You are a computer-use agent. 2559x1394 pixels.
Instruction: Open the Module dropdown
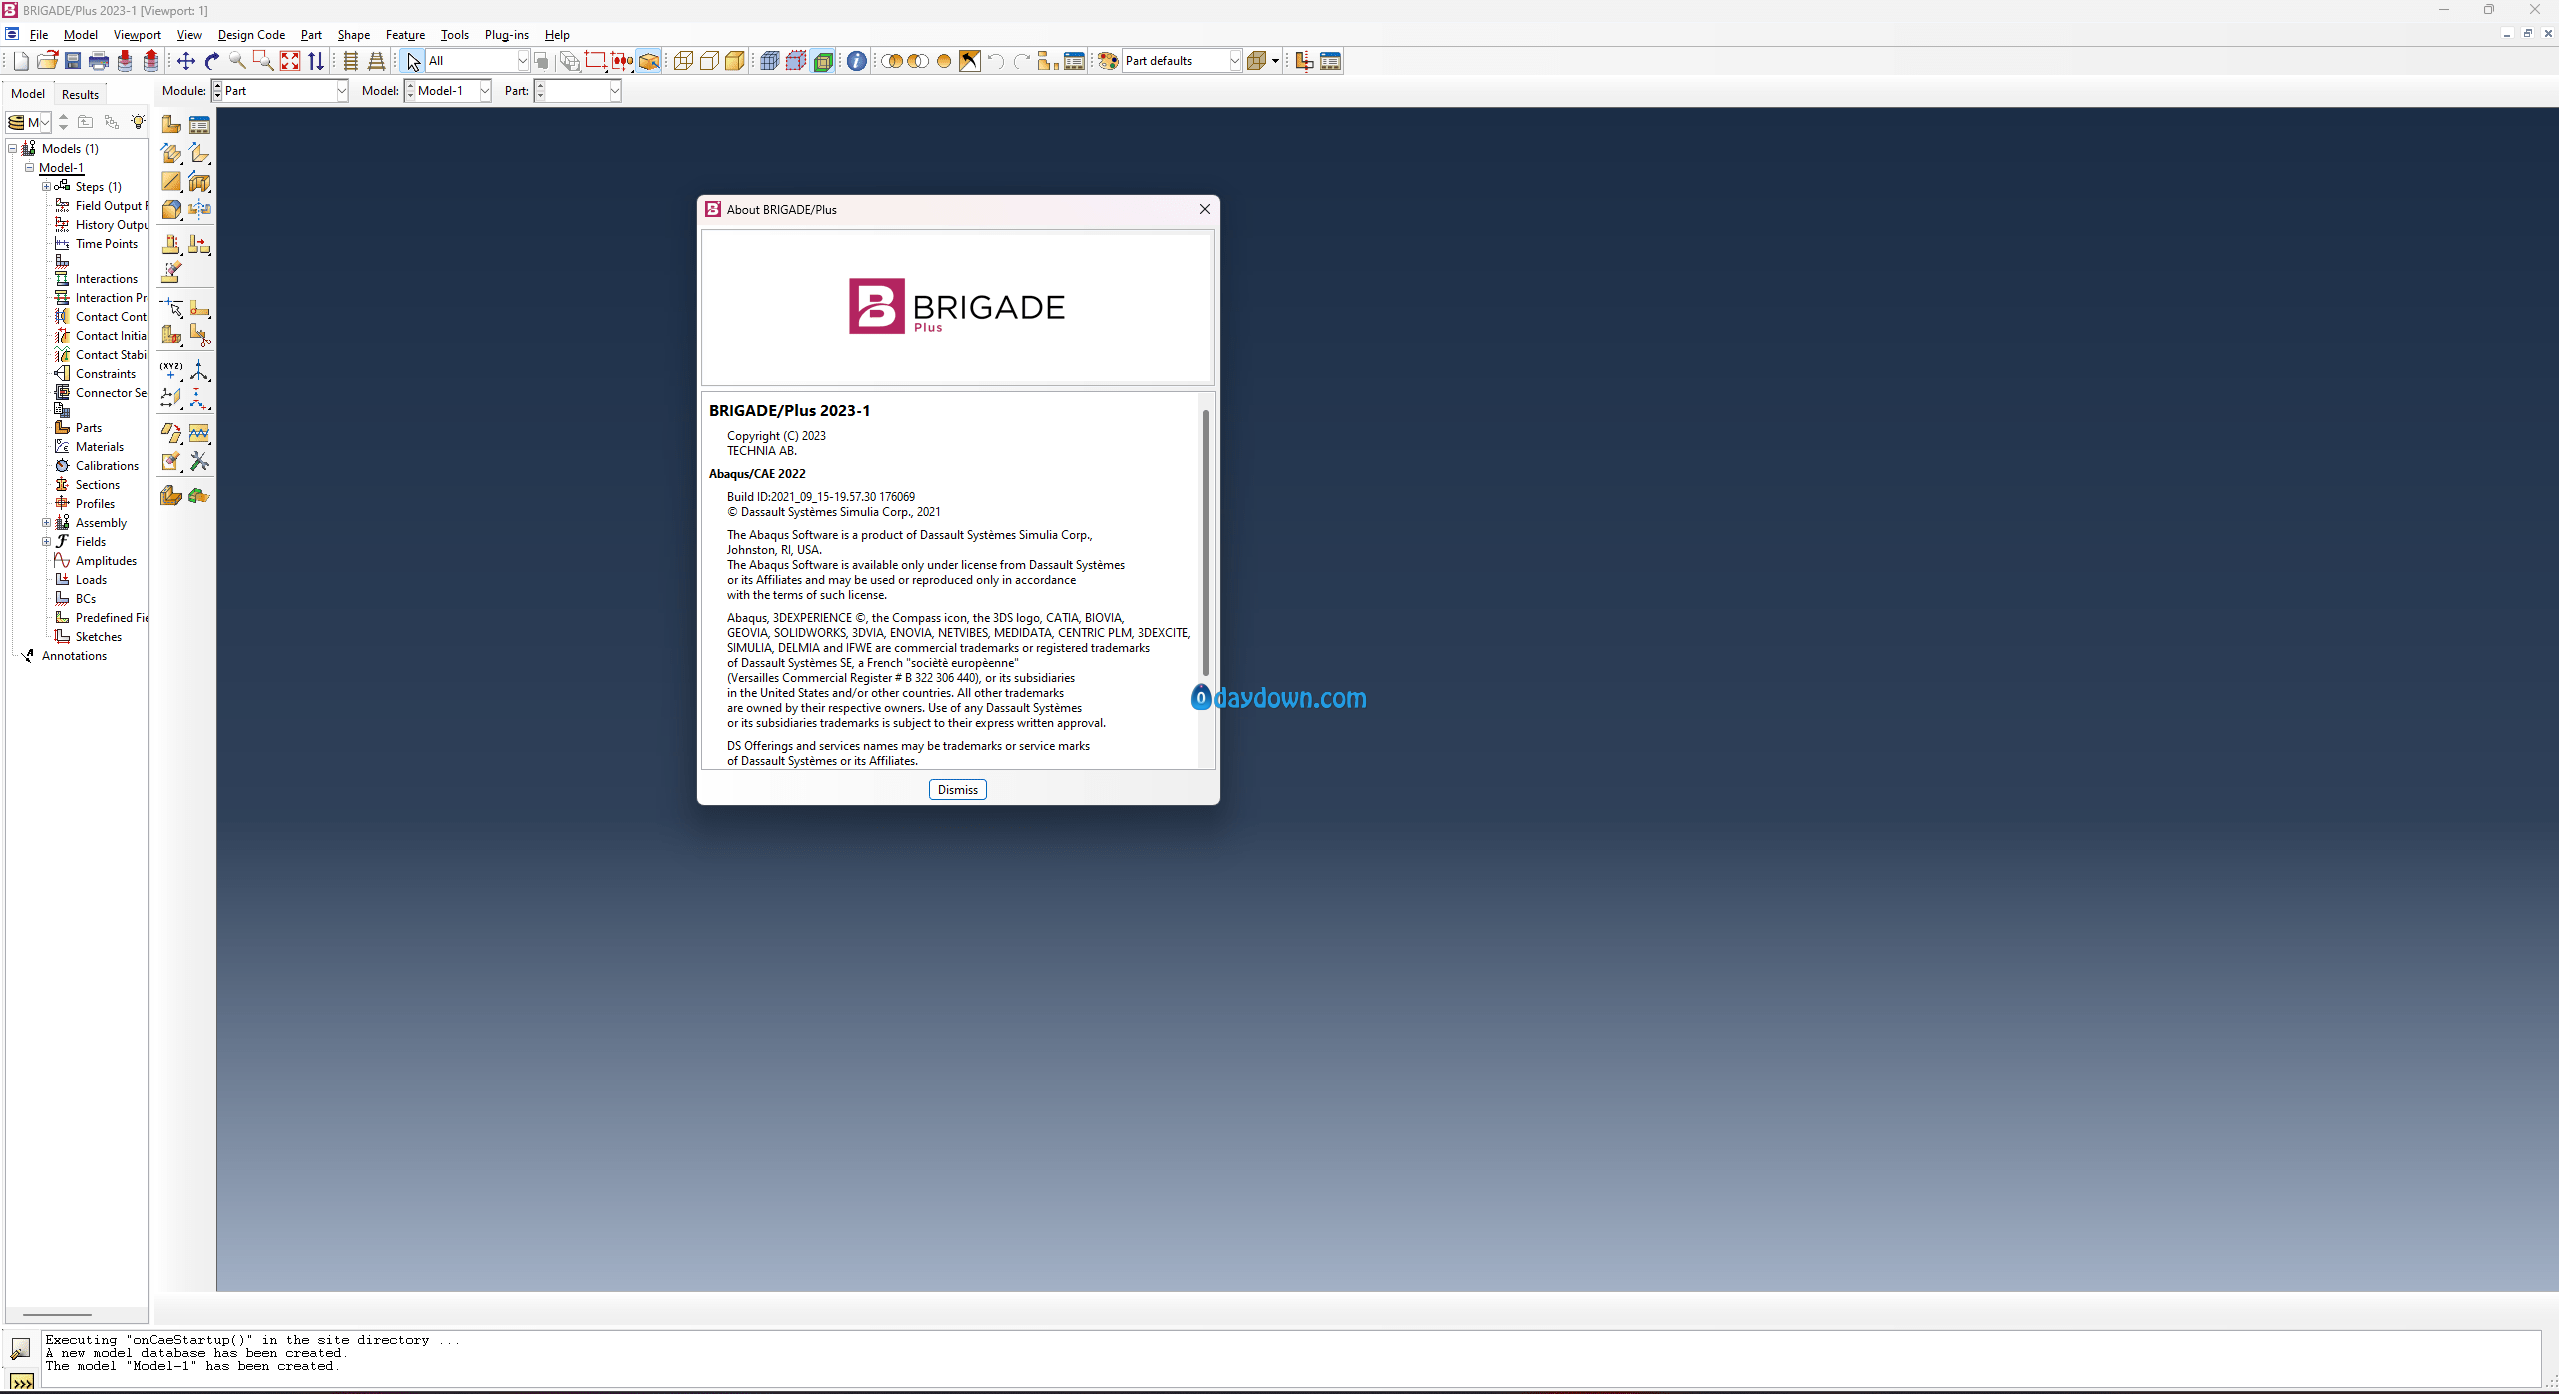(280, 91)
